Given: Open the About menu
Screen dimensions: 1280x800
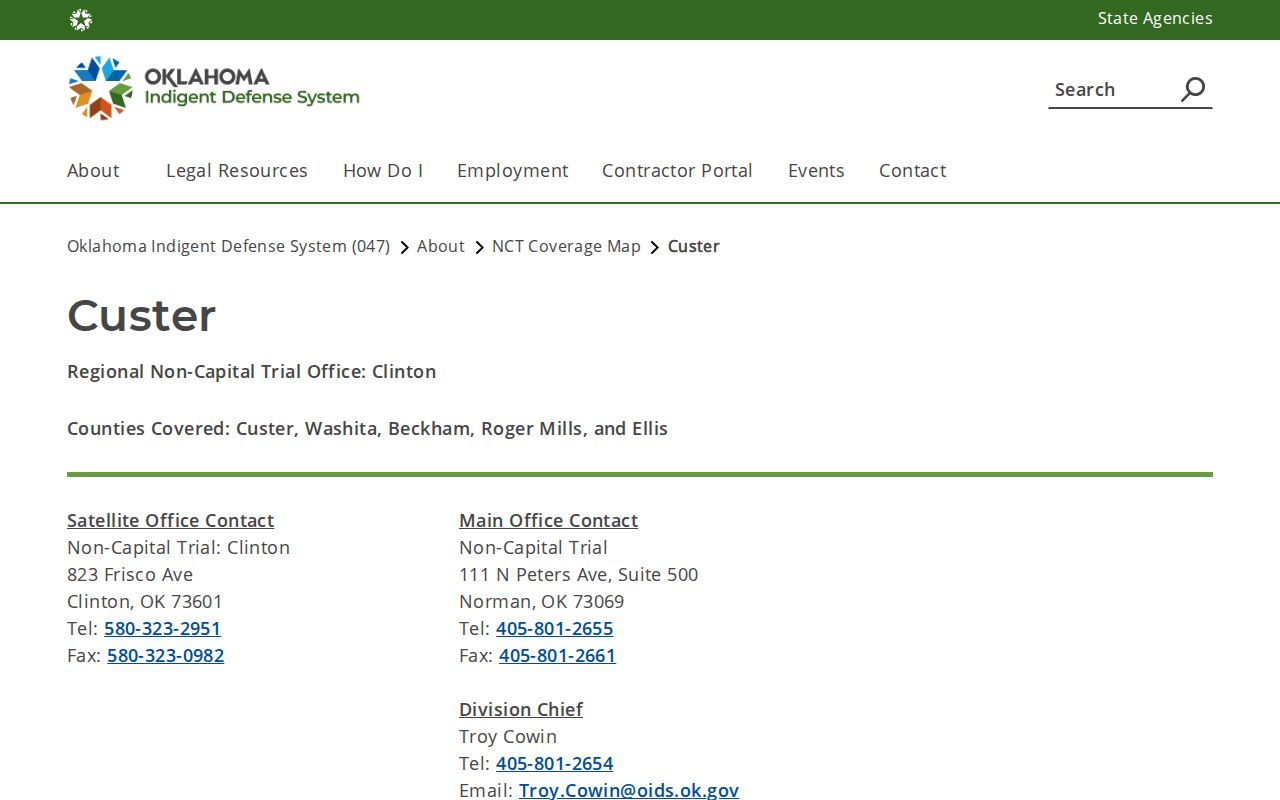Looking at the screenshot, I should click(93, 170).
